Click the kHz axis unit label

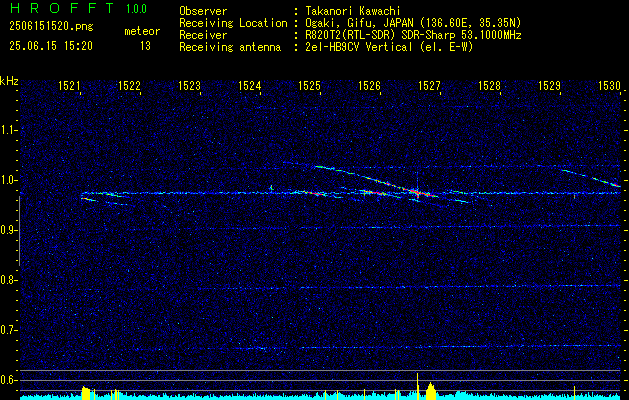coord(9,81)
